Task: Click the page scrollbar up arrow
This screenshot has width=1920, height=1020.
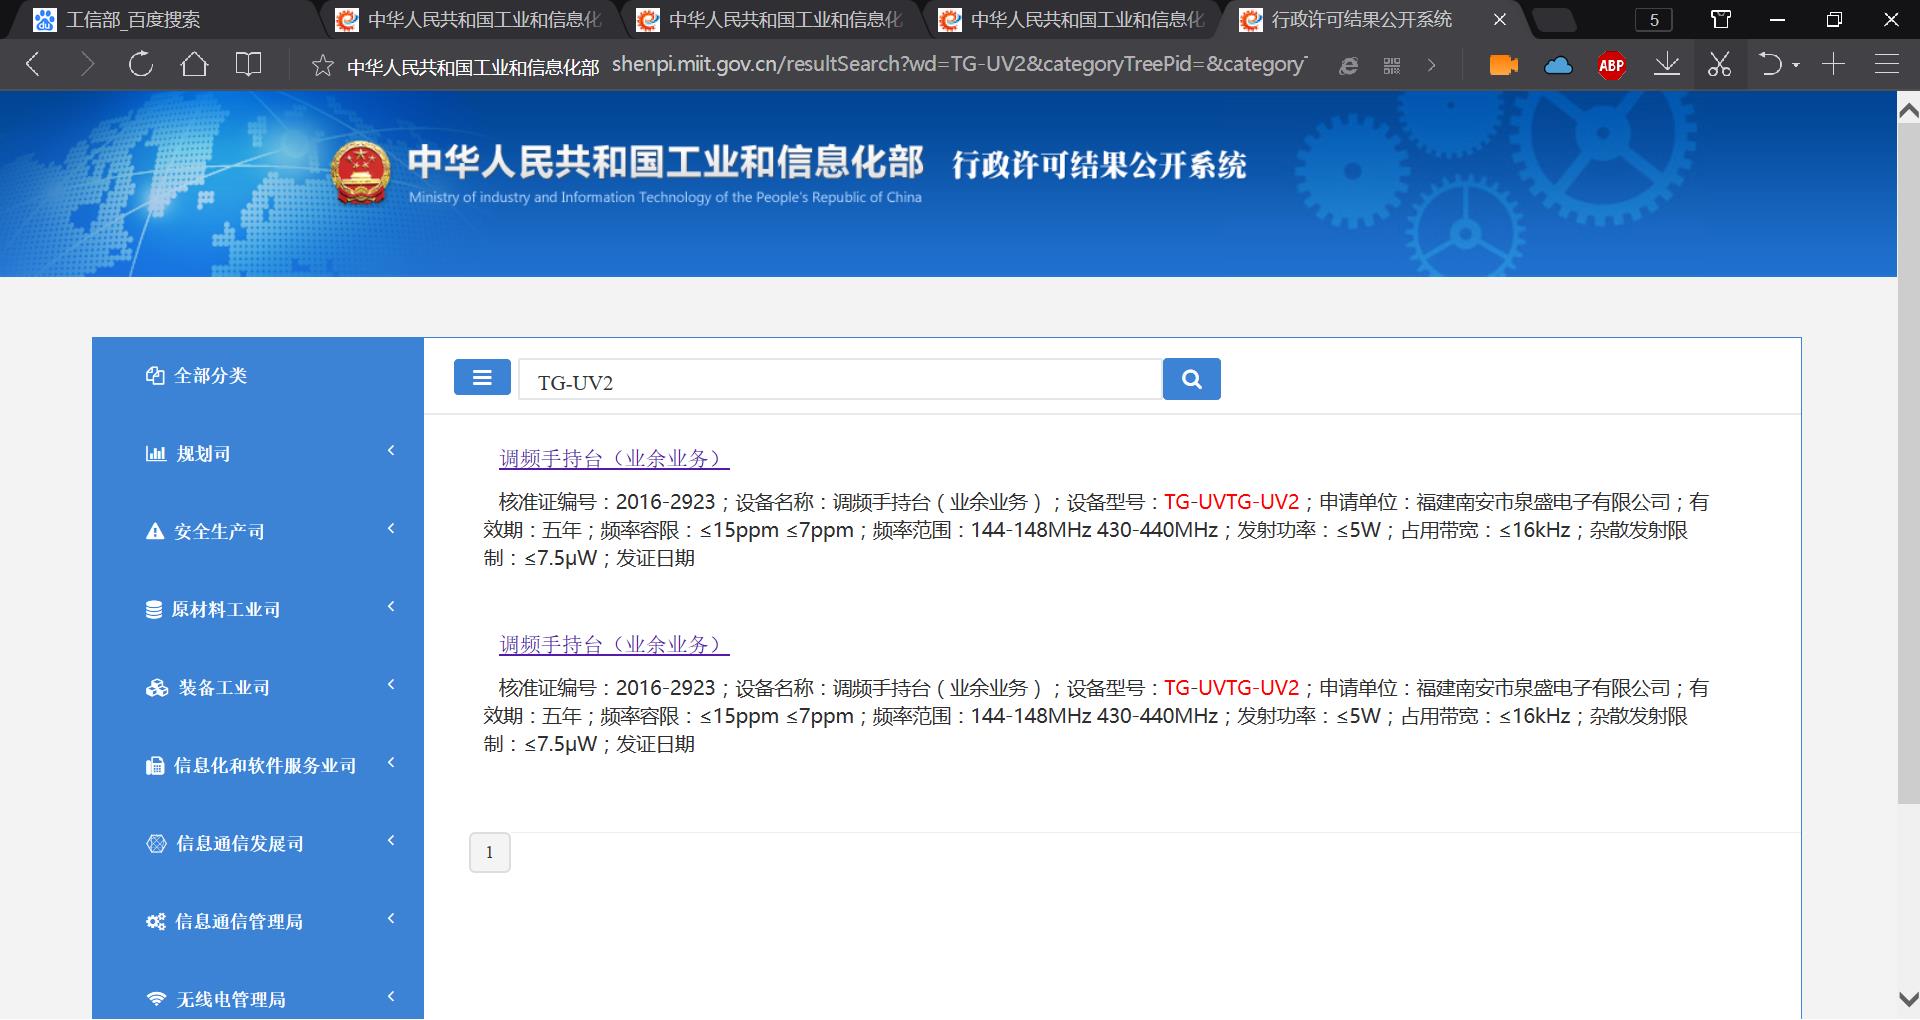Action: tap(1908, 109)
